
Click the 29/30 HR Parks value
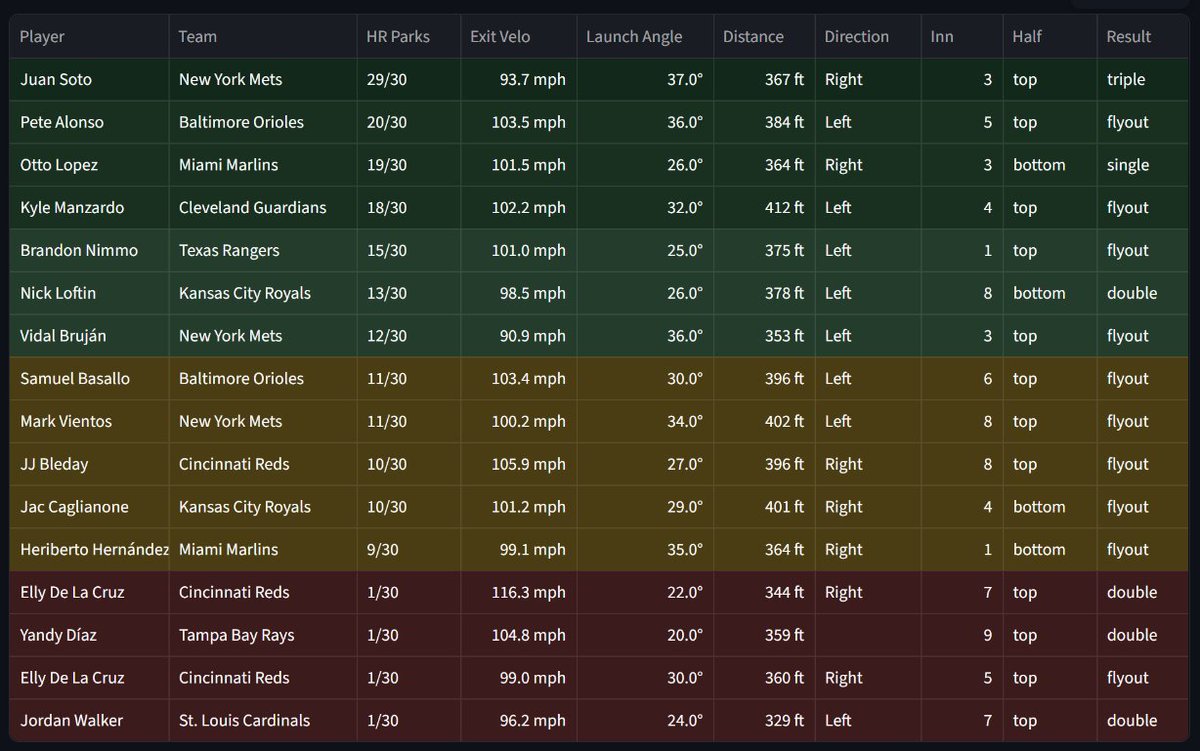tap(409, 79)
